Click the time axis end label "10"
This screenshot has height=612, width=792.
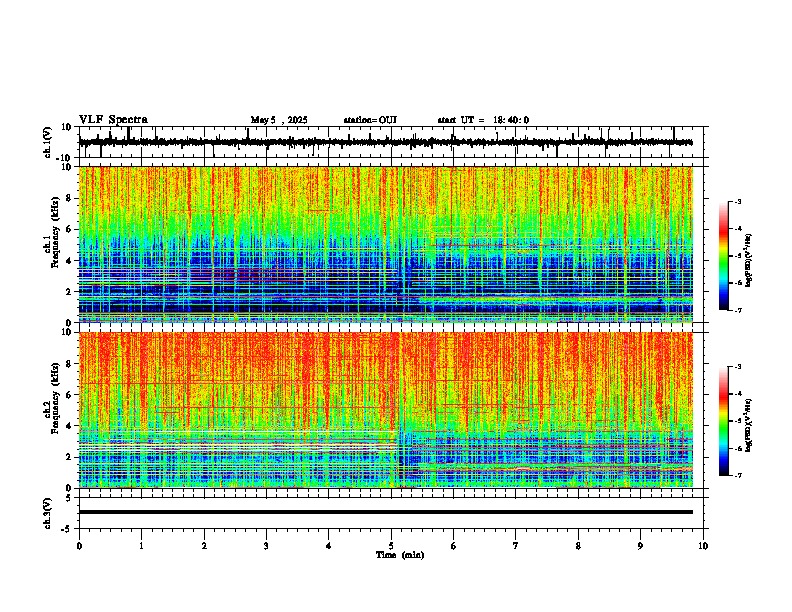click(703, 546)
